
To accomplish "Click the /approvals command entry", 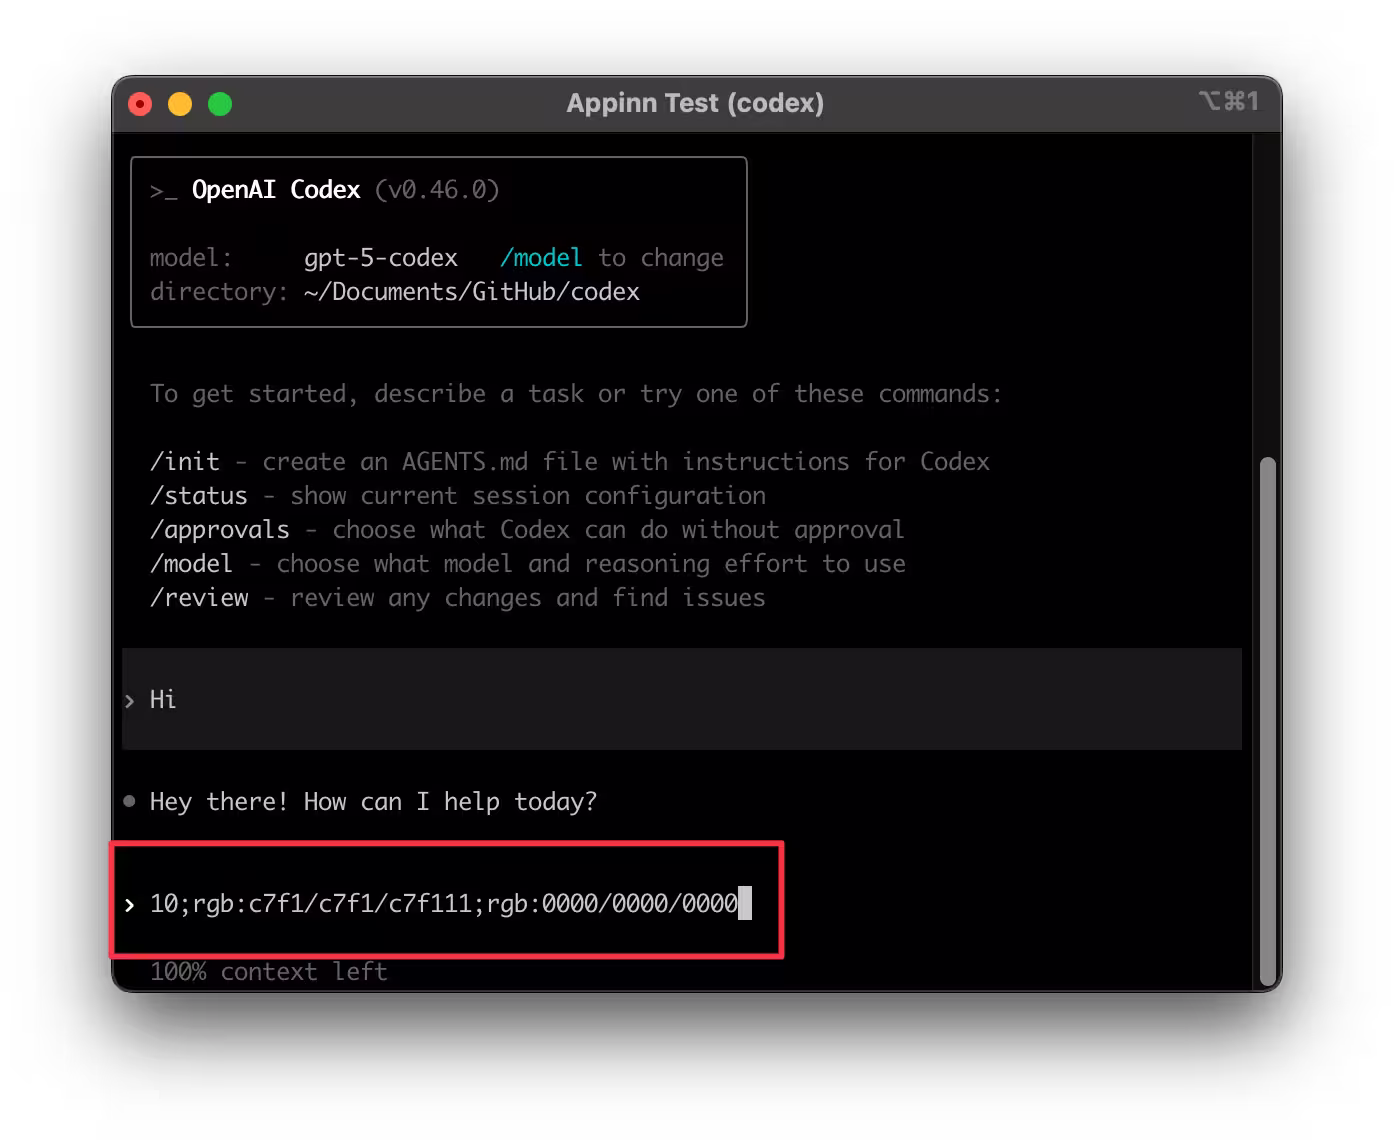I will [x=219, y=530].
